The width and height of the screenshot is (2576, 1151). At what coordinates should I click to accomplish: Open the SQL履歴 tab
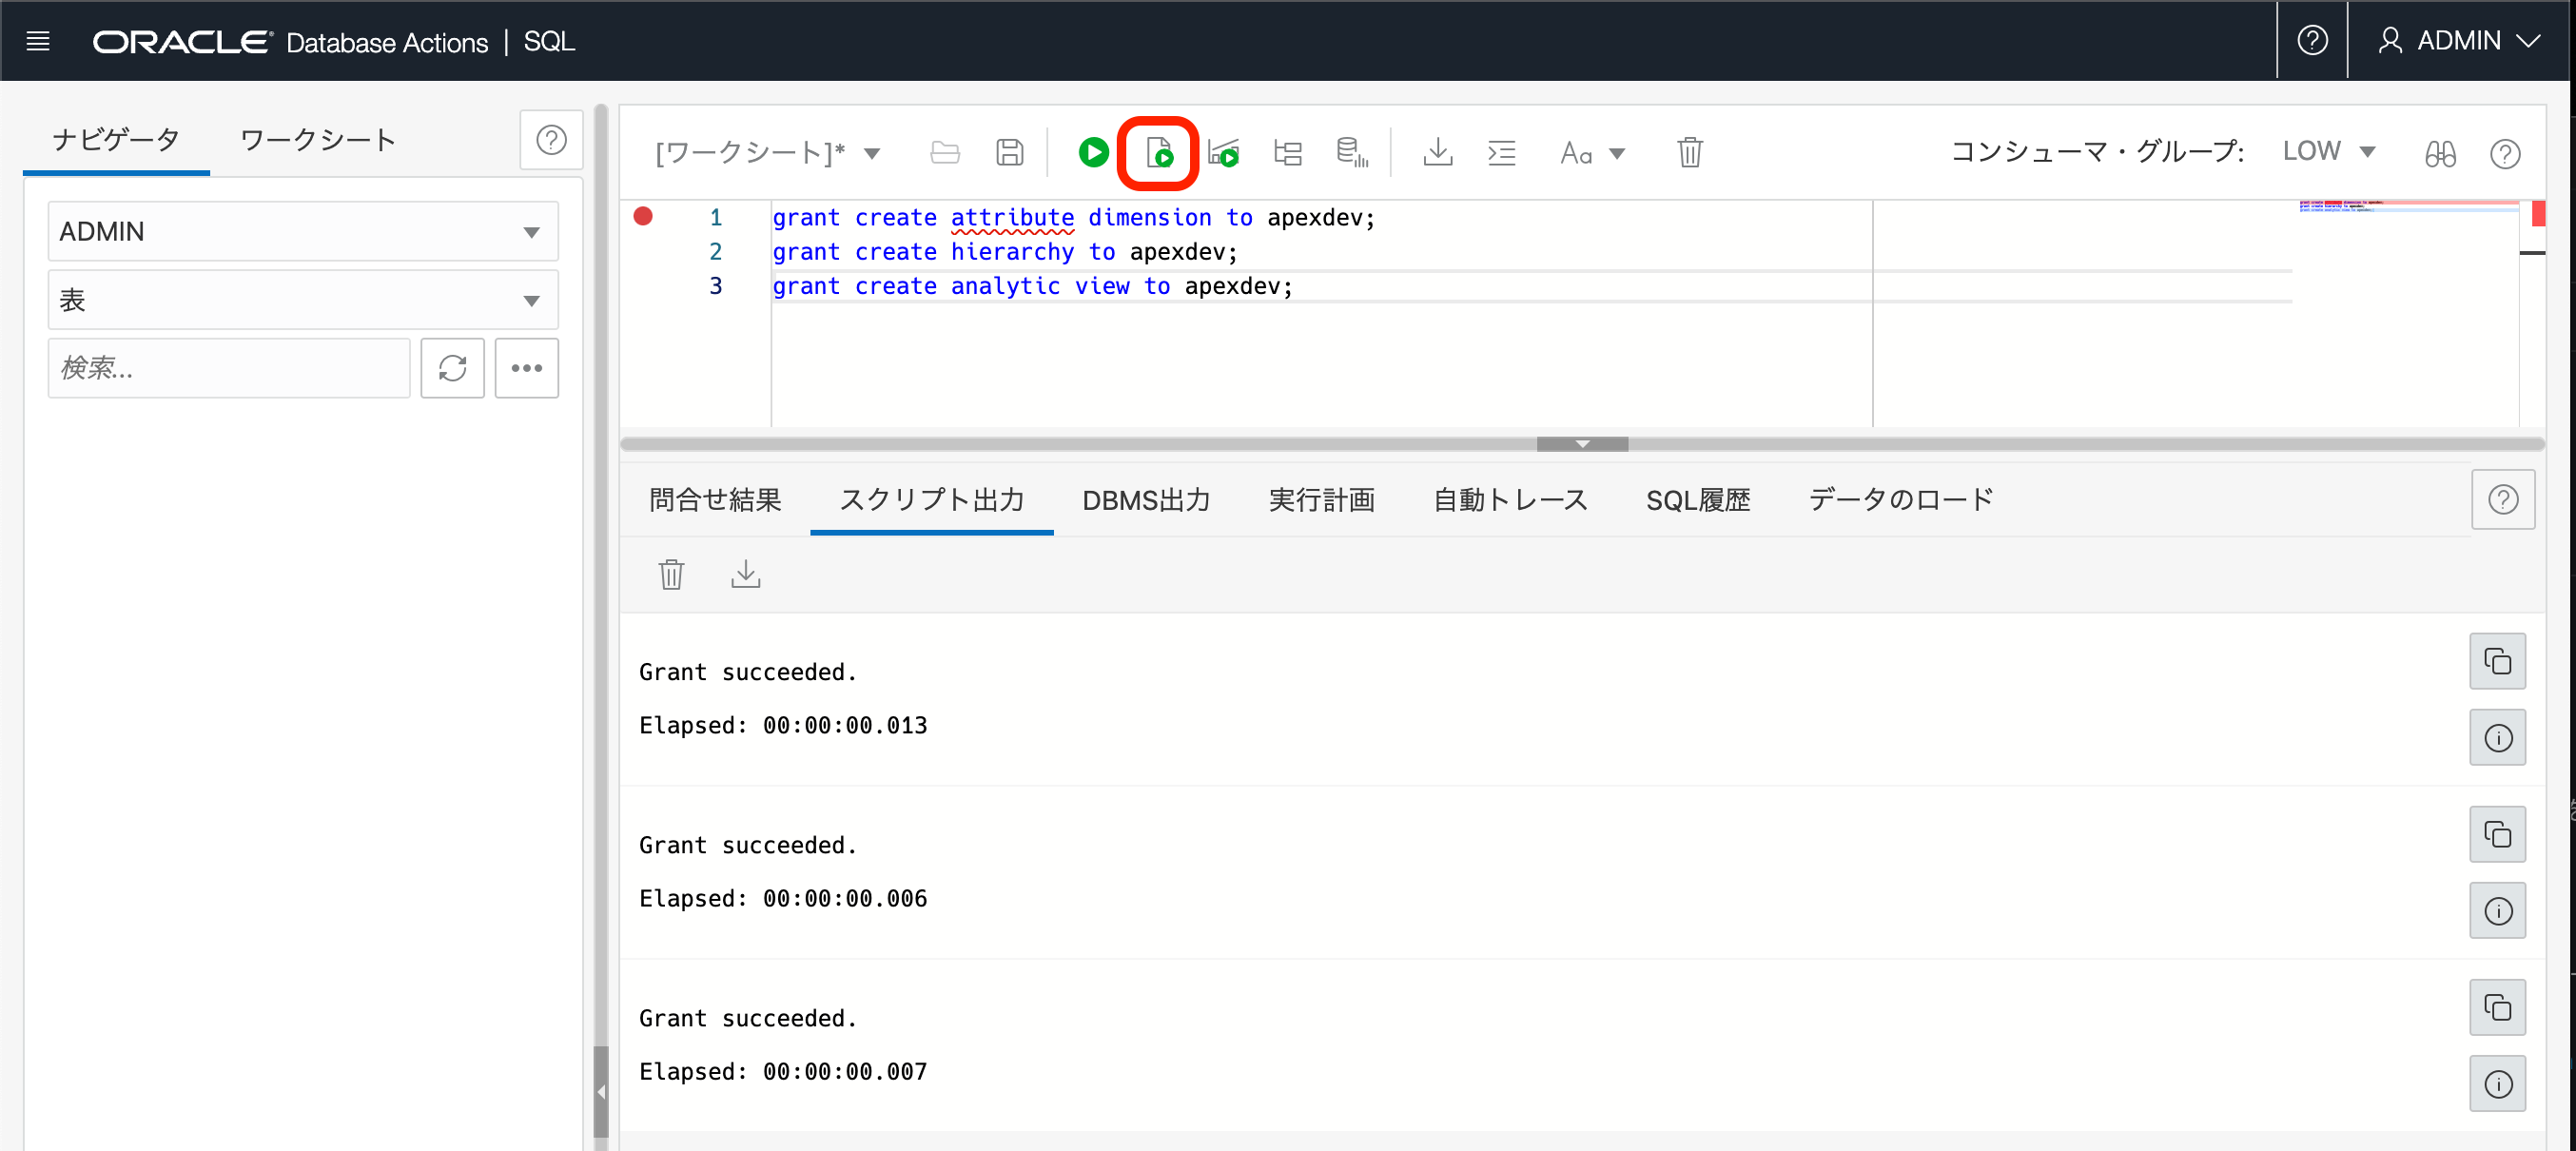[1697, 500]
